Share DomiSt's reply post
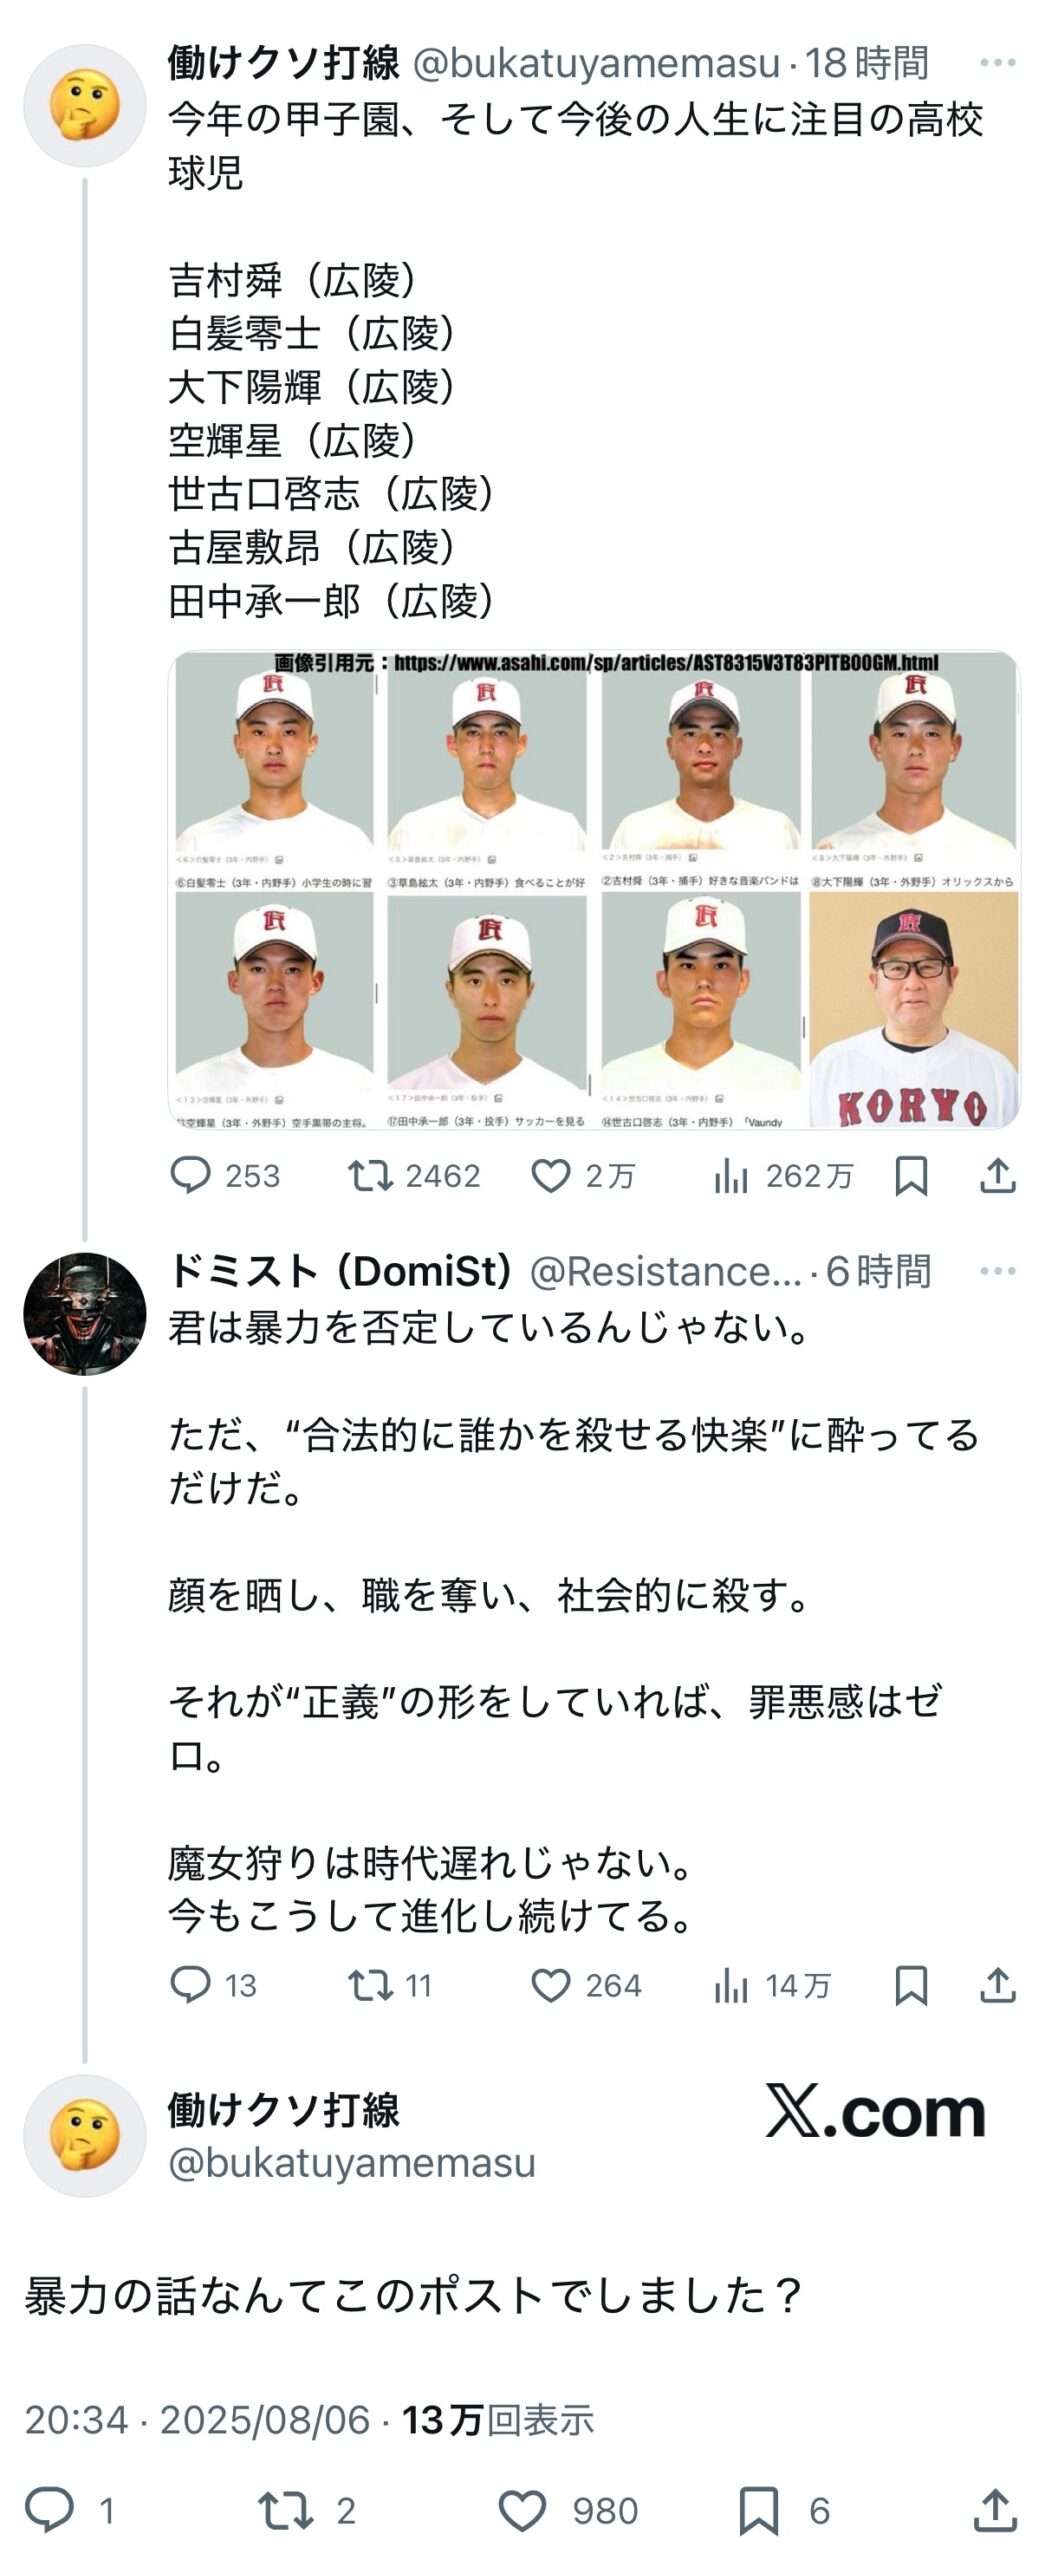The image size is (1045, 2560). (997, 1984)
